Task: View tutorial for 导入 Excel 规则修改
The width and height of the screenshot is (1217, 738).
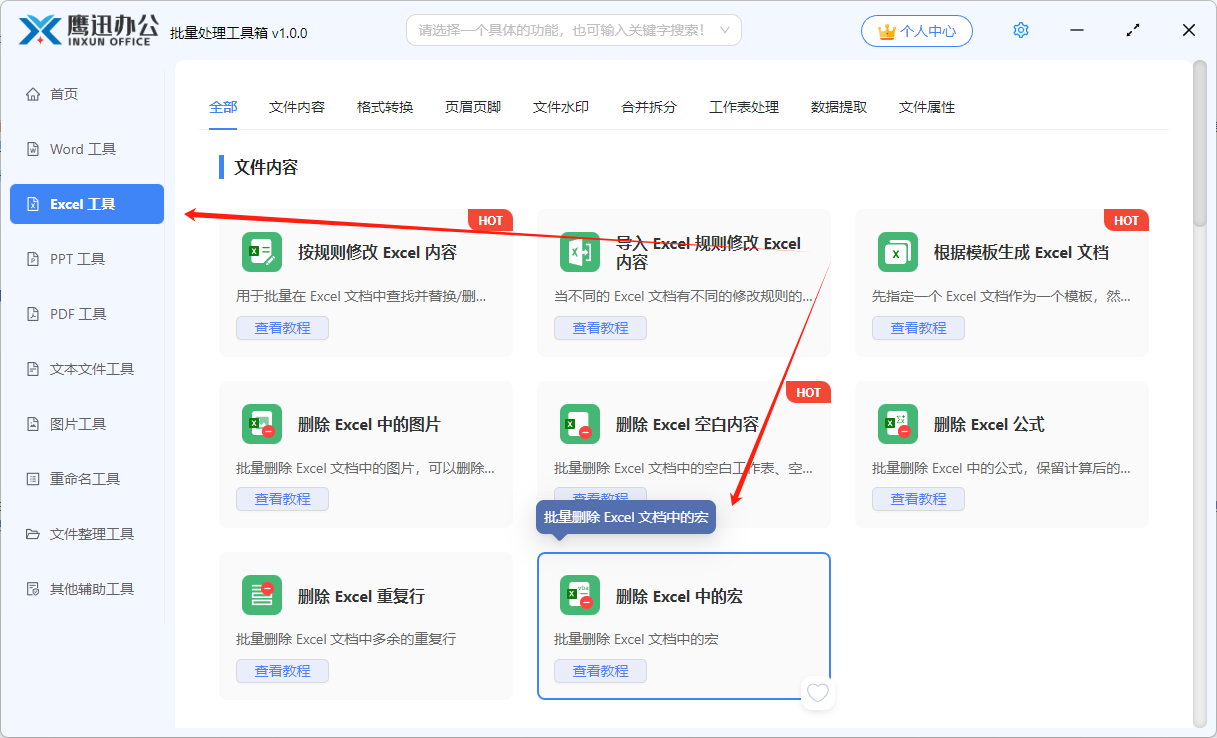Action: [x=600, y=328]
